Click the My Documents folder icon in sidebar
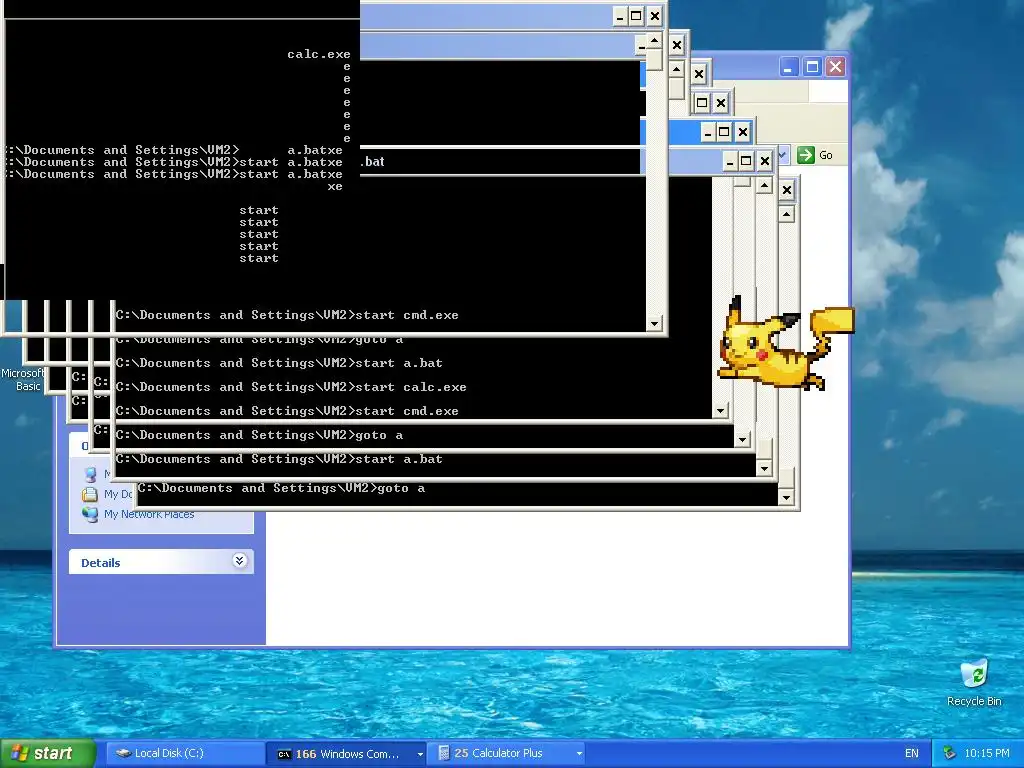This screenshot has height=768, width=1024. [x=90, y=494]
